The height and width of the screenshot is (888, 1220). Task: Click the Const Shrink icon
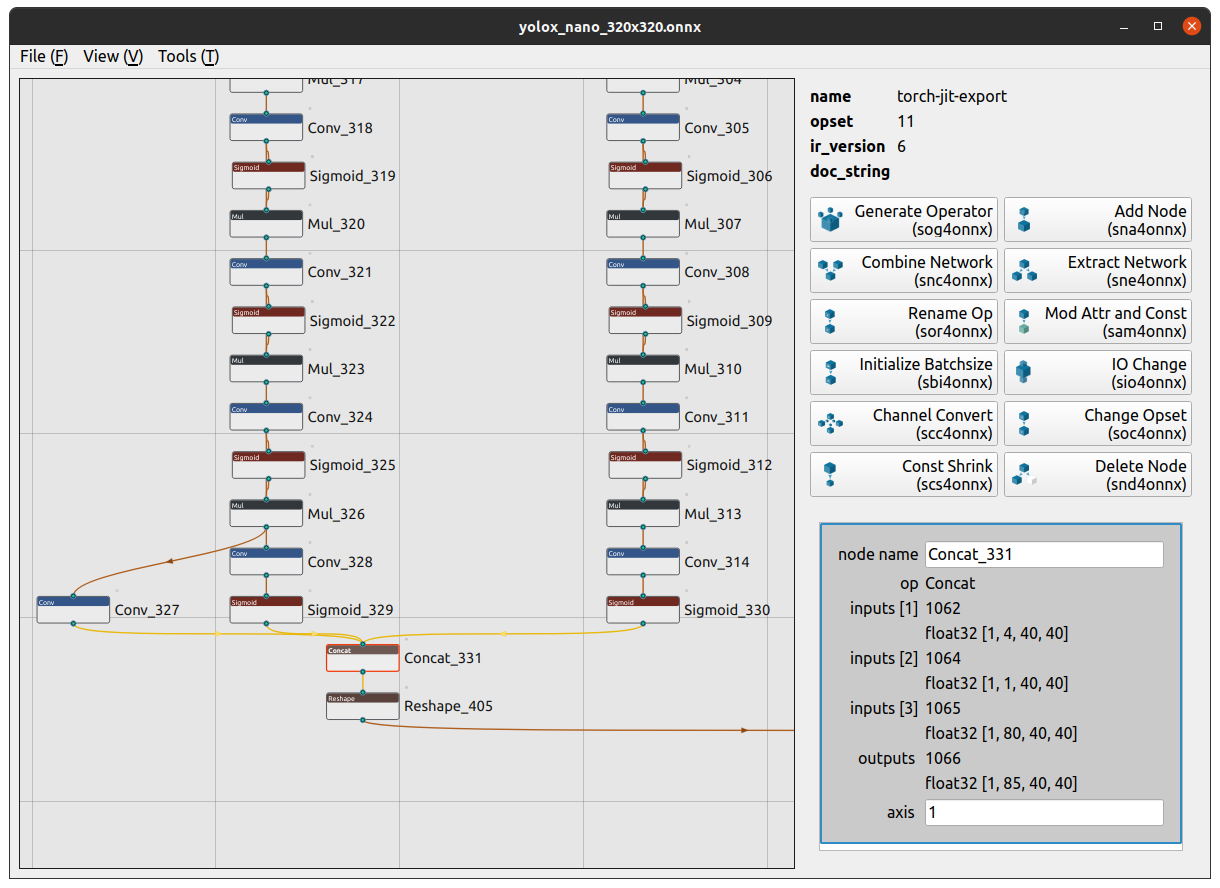pyautogui.click(x=830, y=475)
